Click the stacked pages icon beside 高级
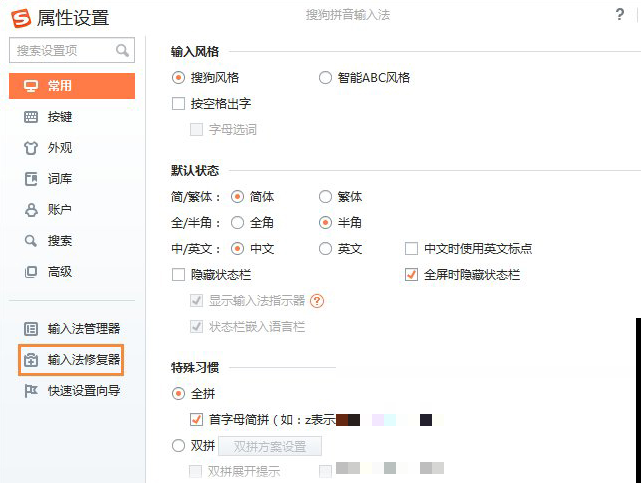 click(31, 272)
